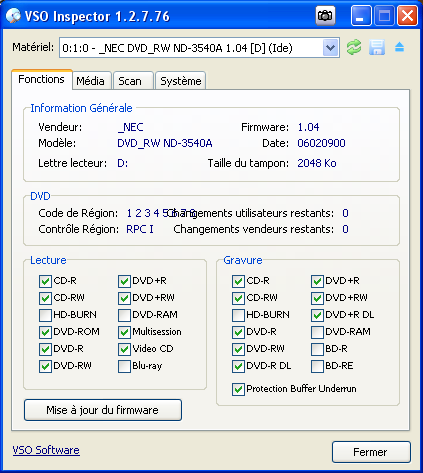
Task: Click the Matériel drive selection field
Action: pyautogui.click(x=199, y=48)
